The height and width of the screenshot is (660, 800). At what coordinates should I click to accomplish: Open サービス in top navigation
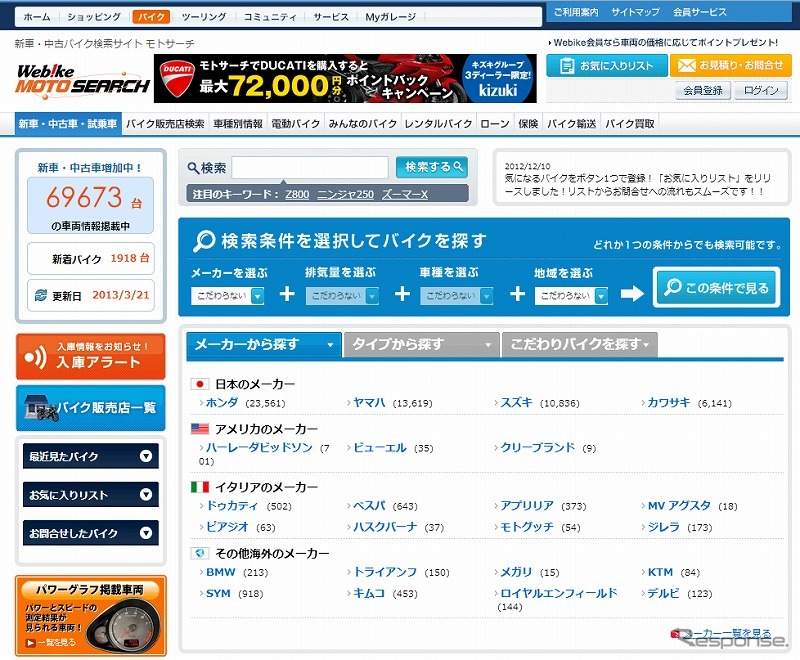pyautogui.click(x=331, y=17)
